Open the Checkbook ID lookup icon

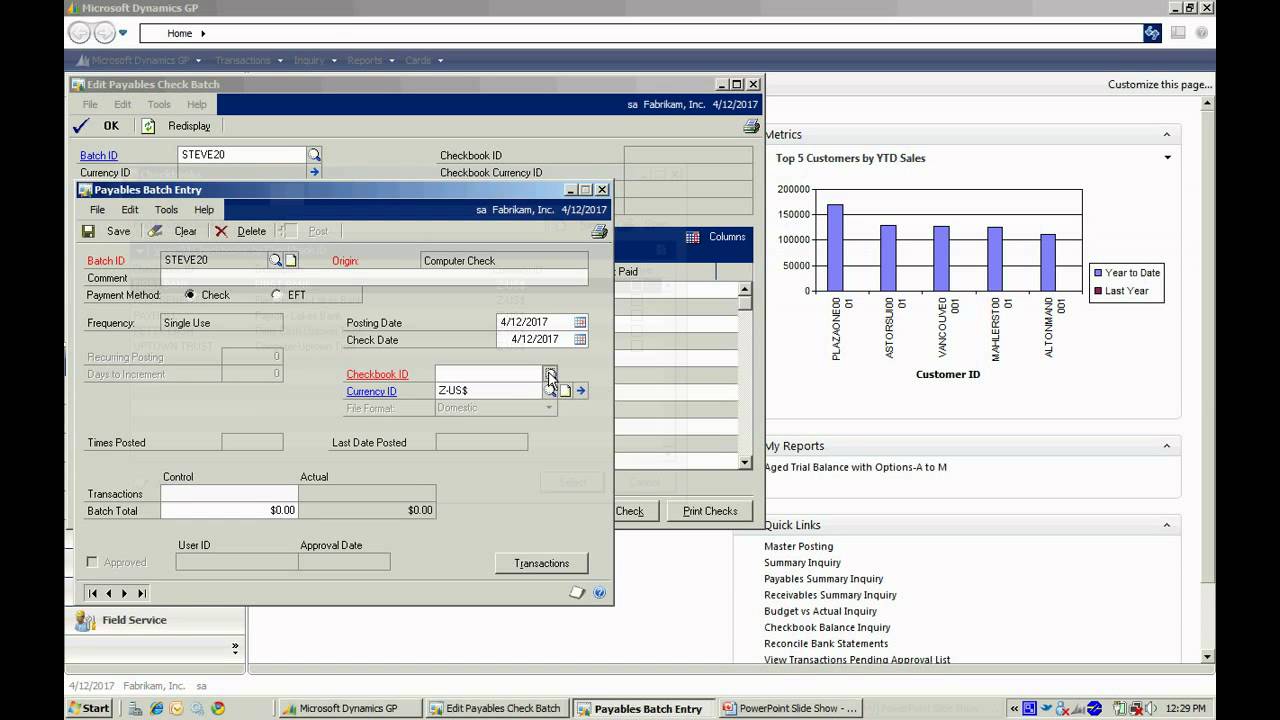tap(550, 374)
